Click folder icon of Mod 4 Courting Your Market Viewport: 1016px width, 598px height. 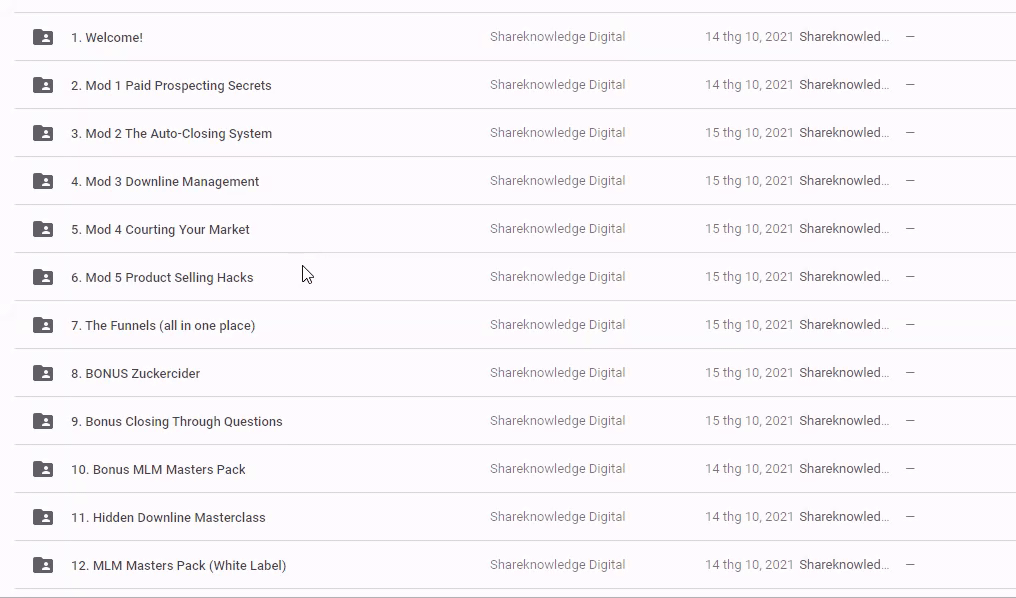[43, 229]
